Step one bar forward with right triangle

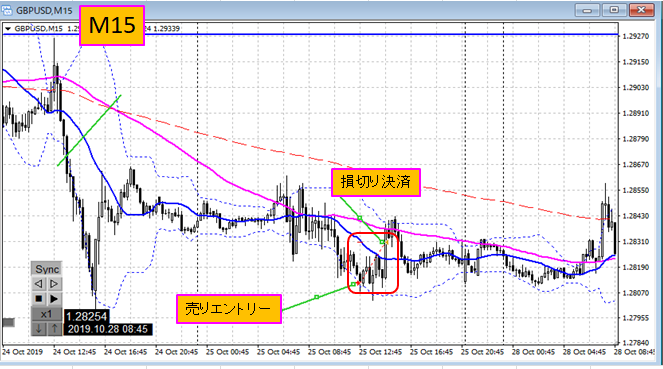[54, 284]
